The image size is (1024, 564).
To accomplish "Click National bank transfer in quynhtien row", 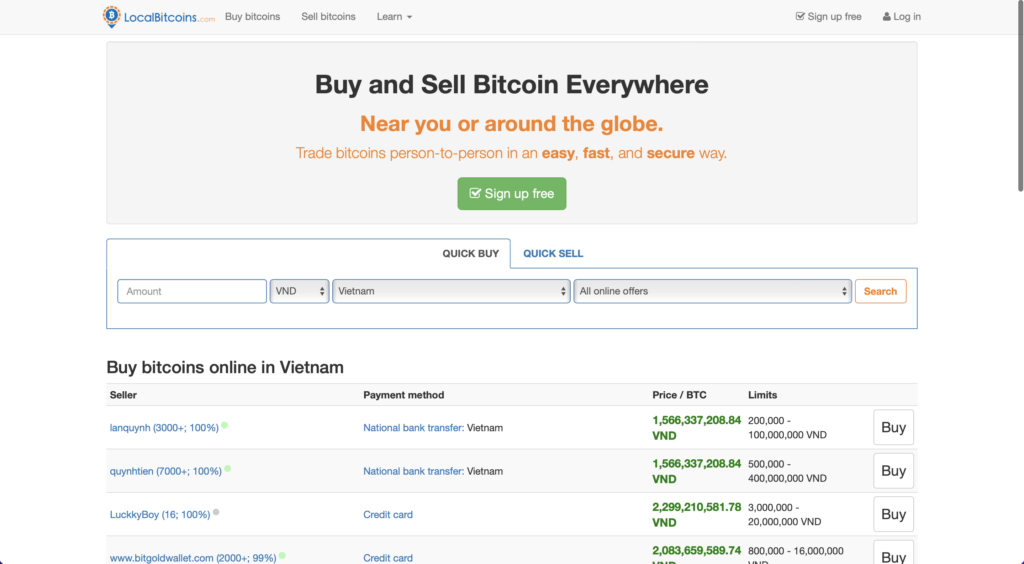I will point(413,471).
